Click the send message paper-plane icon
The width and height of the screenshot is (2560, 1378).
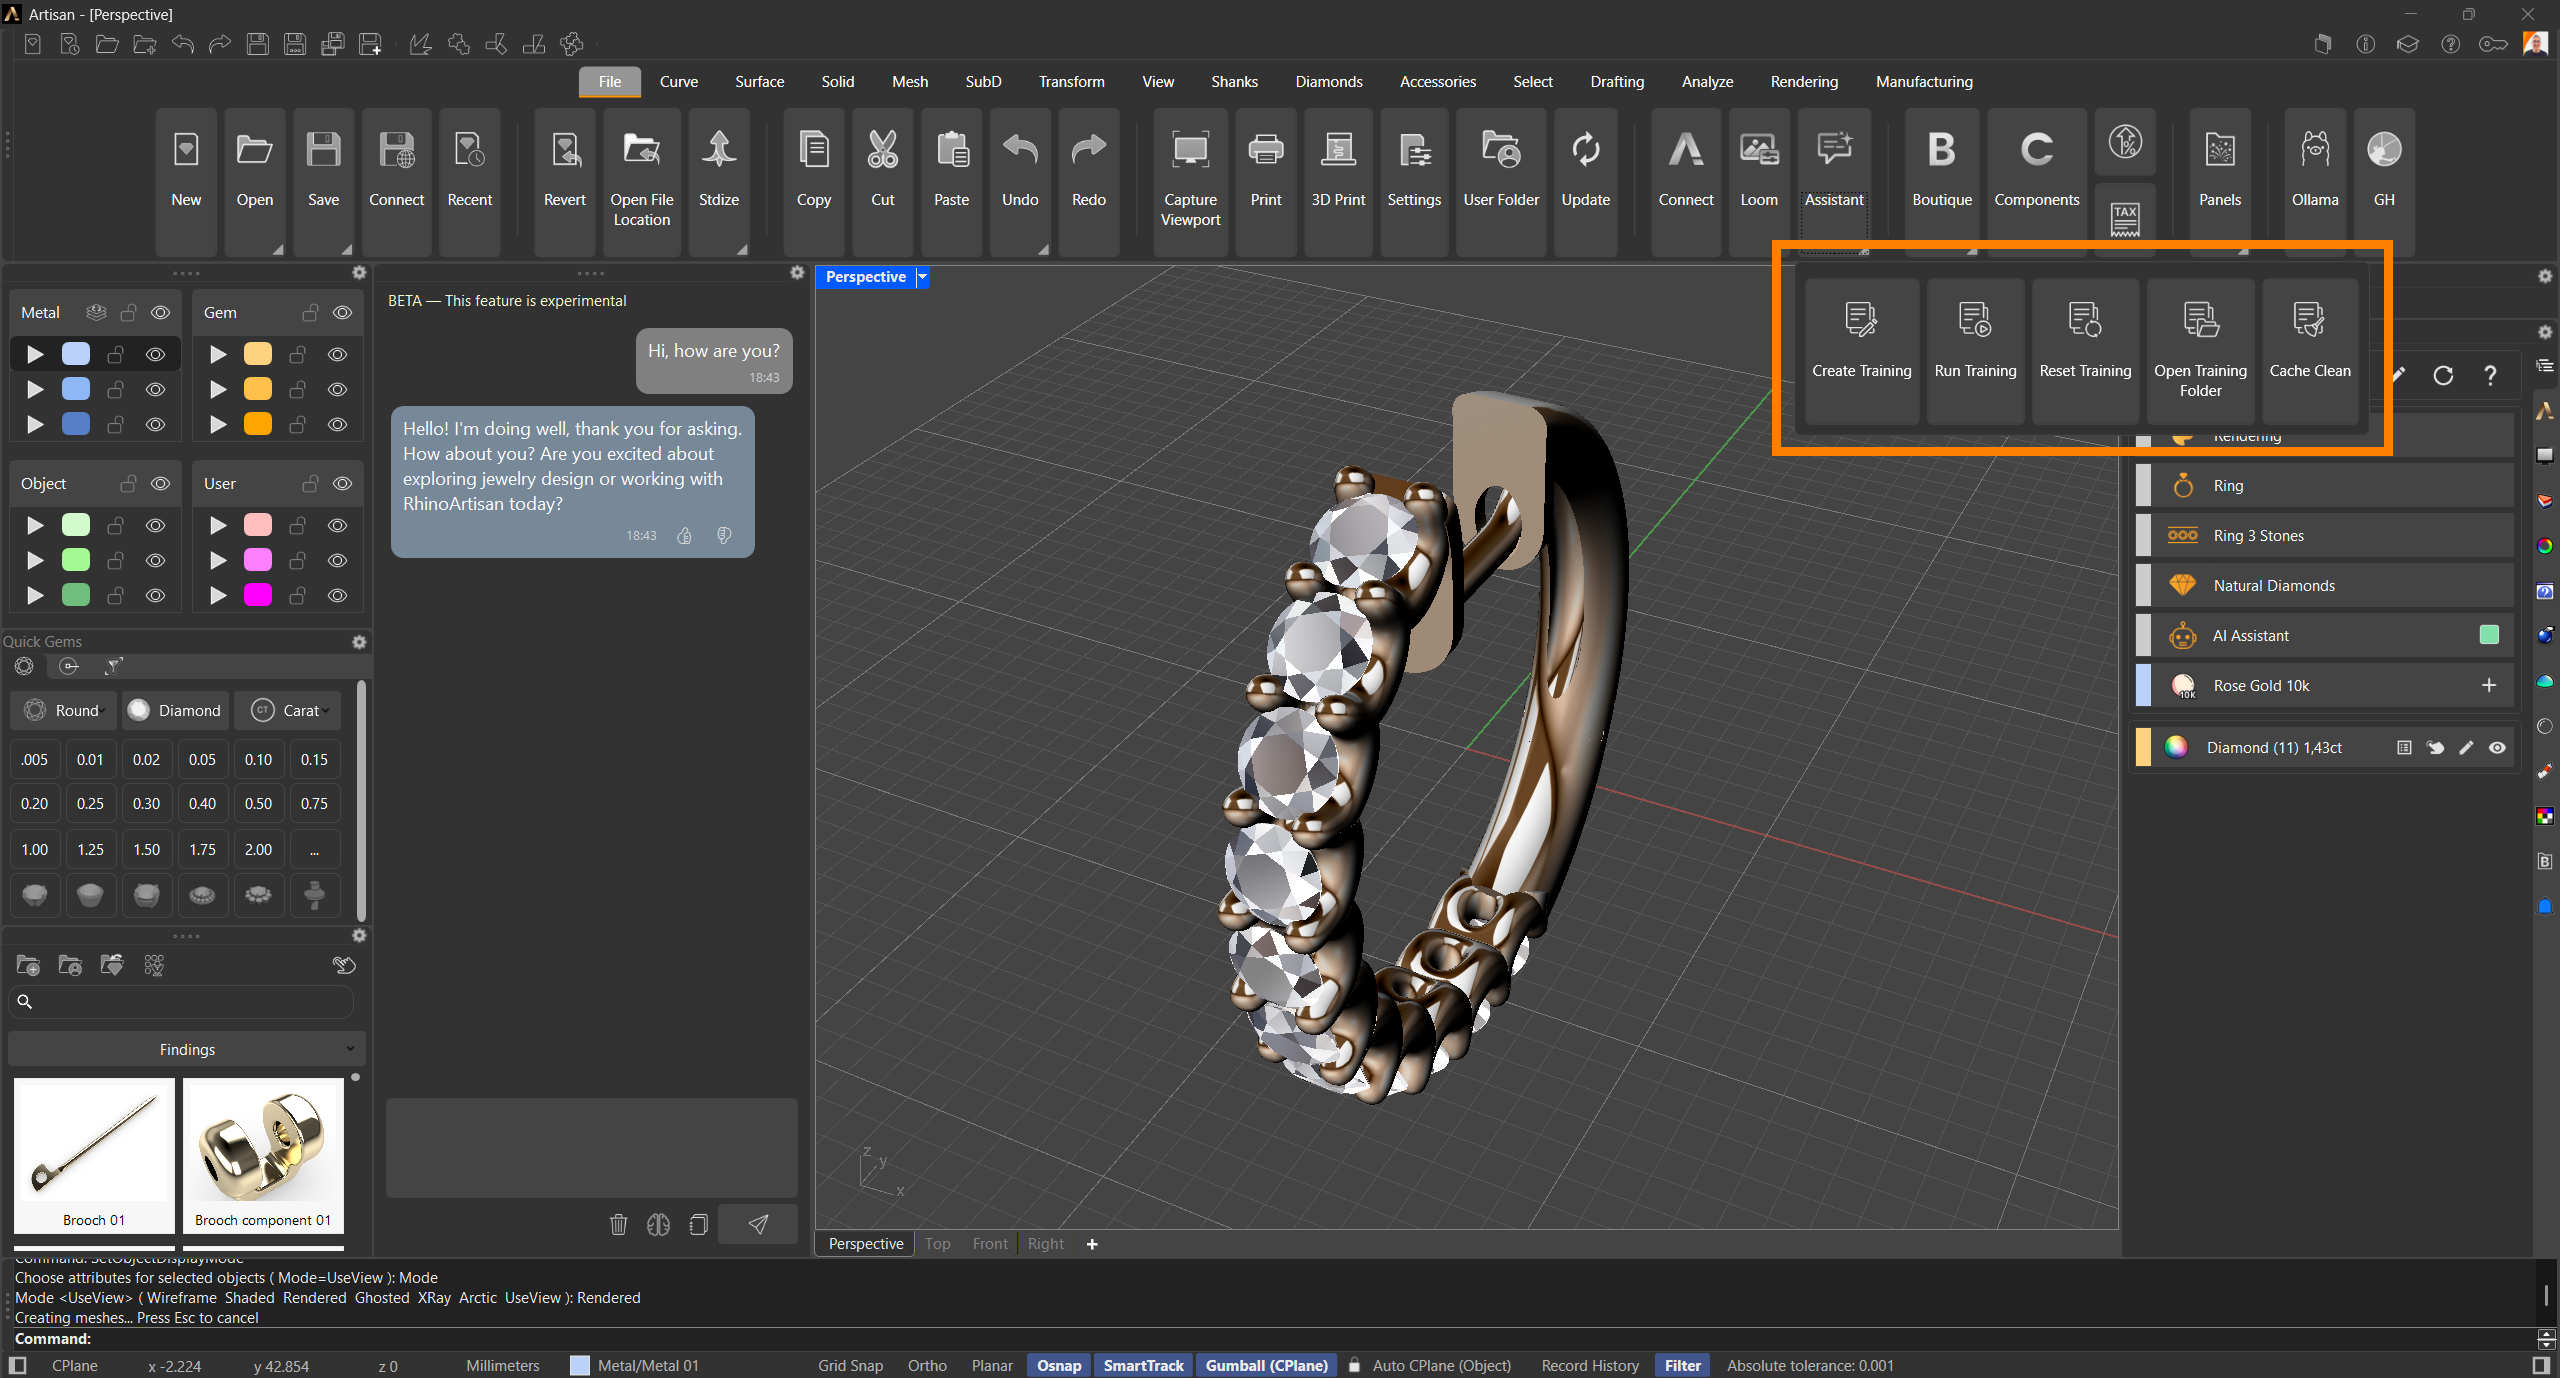click(758, 1224)
